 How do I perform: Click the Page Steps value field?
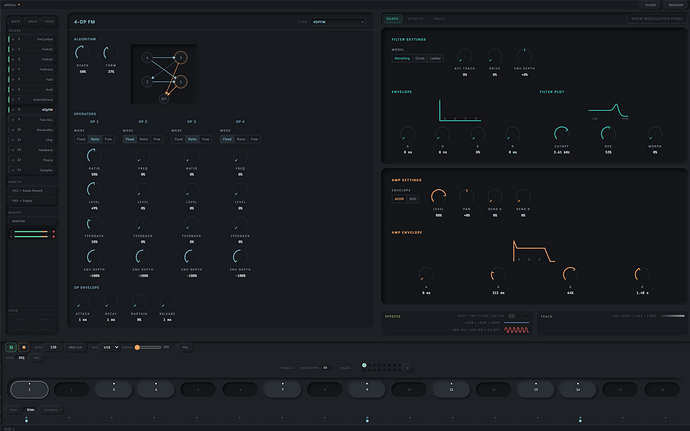[x=327, y=368]
